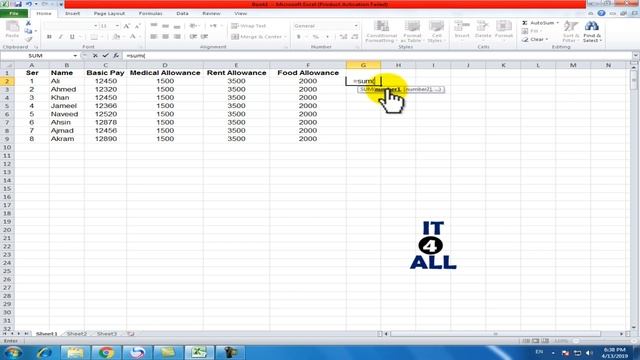Click the Increase Decimal icon

[x=343, y=37]
